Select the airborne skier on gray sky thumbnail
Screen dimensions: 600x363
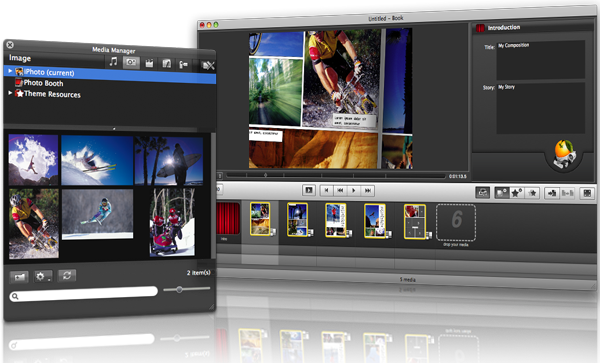(x=97, y=214)
